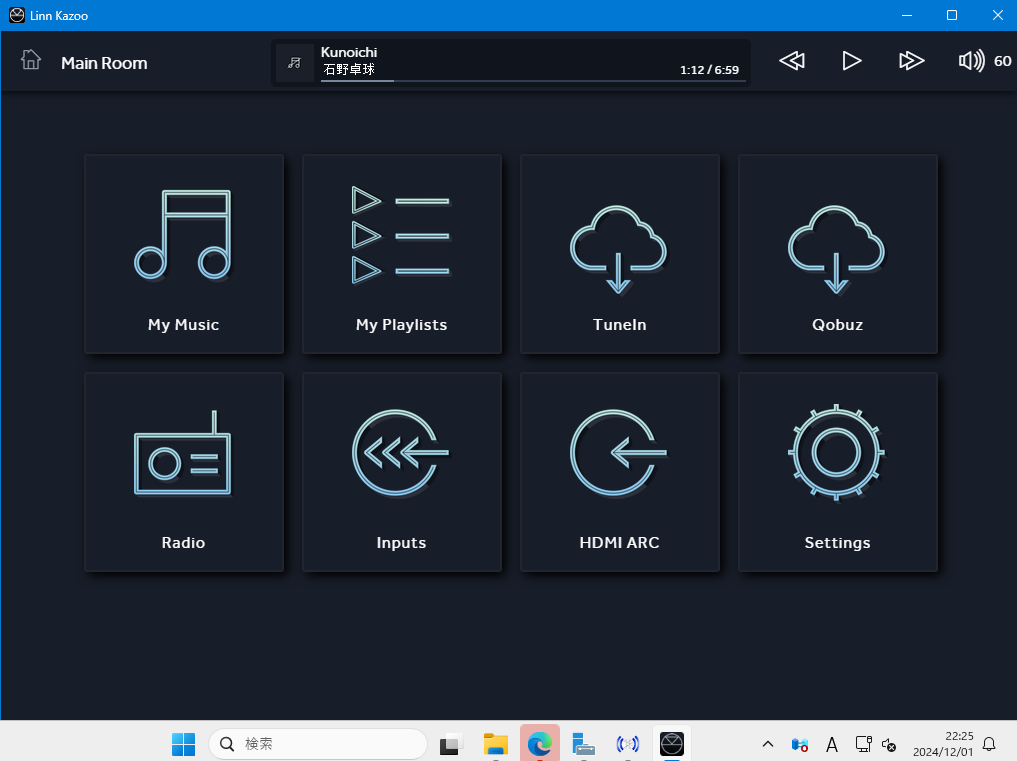Seek in the track progress bar
This screenshot has width=1017, height=761.
click(532, 81)
